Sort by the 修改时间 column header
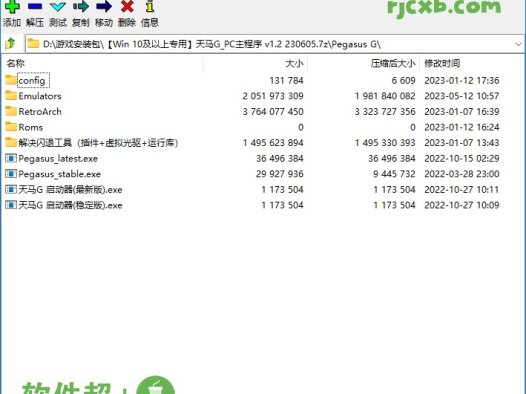Screen dimensions: 526x394 (x=442, y=63)
